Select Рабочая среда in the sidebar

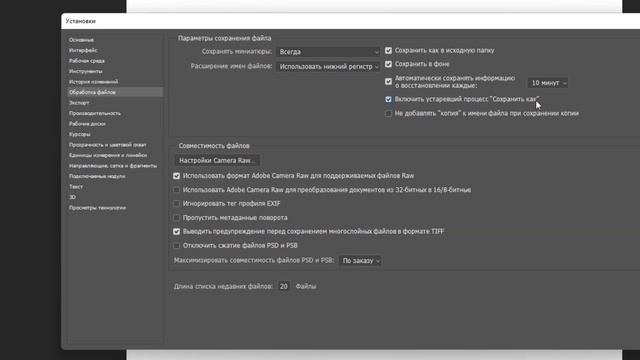(x=87, y=61)
